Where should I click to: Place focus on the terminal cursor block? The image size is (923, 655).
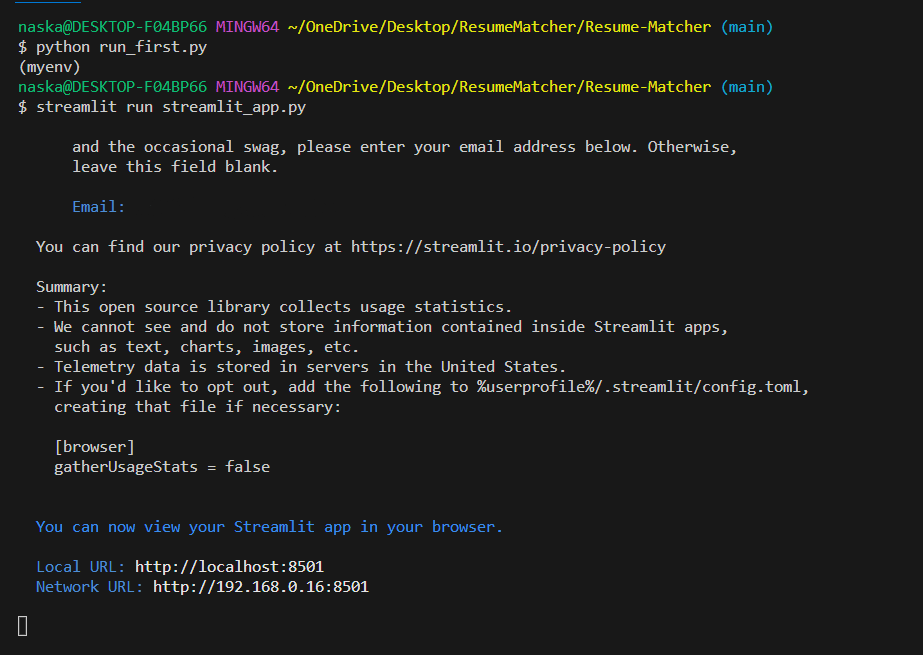[x=23, y=626]
